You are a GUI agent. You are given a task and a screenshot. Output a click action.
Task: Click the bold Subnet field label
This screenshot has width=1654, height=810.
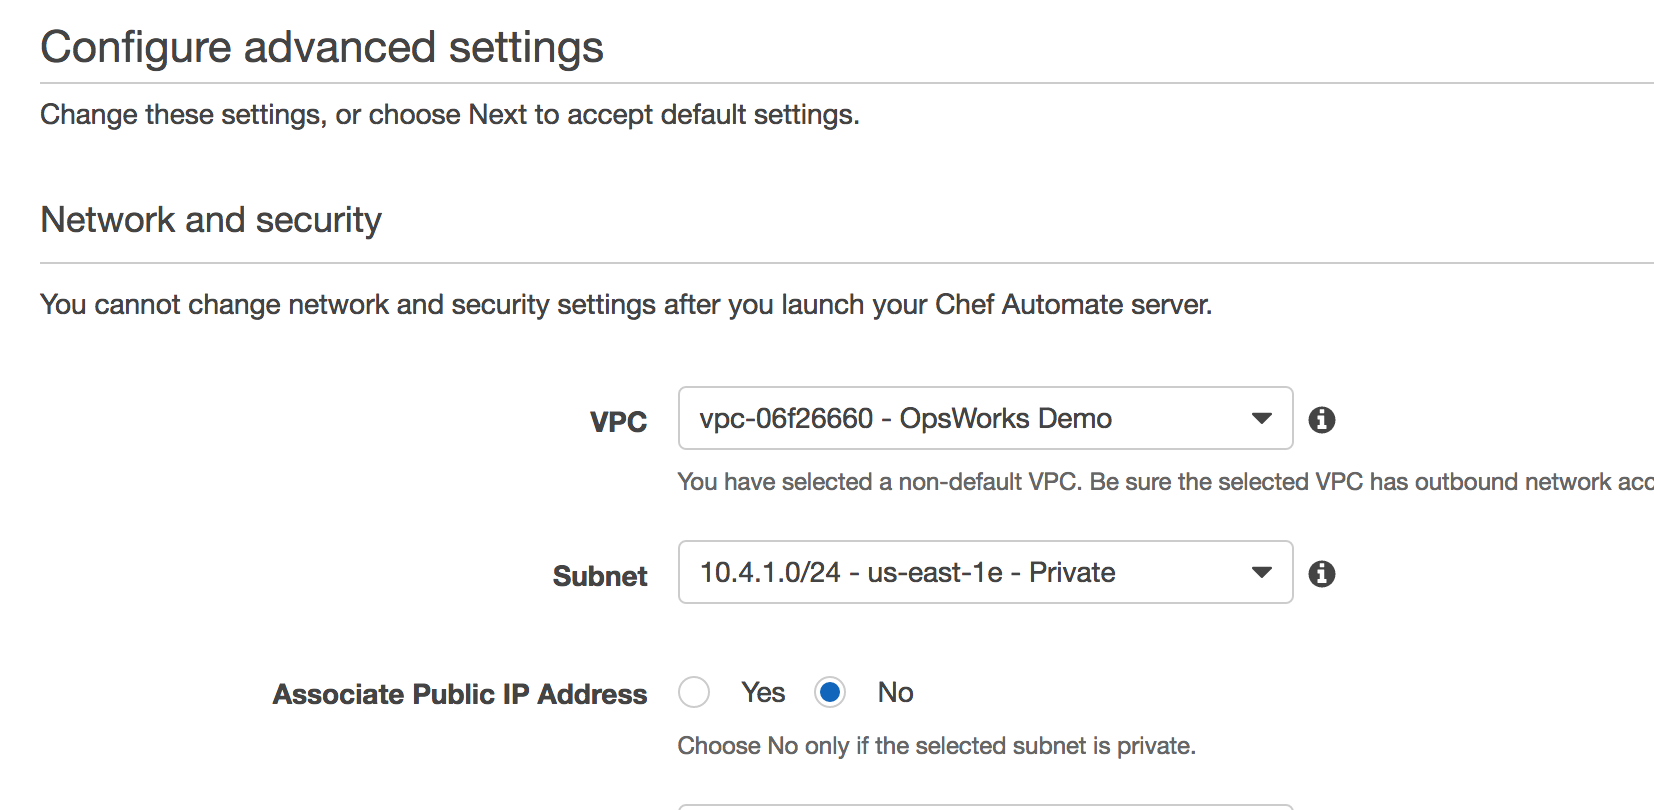pos(600,576)
